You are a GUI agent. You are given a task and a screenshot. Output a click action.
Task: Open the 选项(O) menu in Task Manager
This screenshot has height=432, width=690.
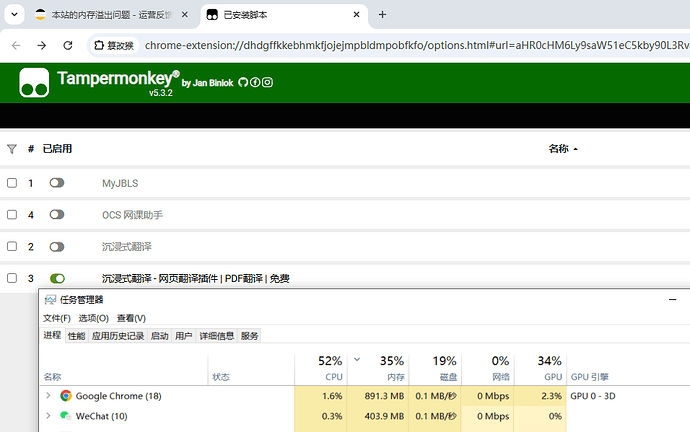(x=93, y=318)
